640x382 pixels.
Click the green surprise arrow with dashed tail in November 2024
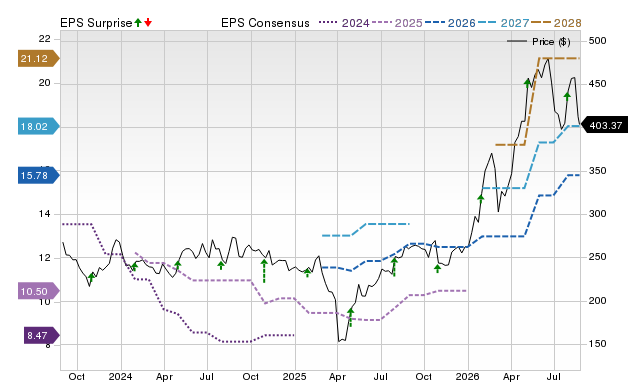coord(264,271)
